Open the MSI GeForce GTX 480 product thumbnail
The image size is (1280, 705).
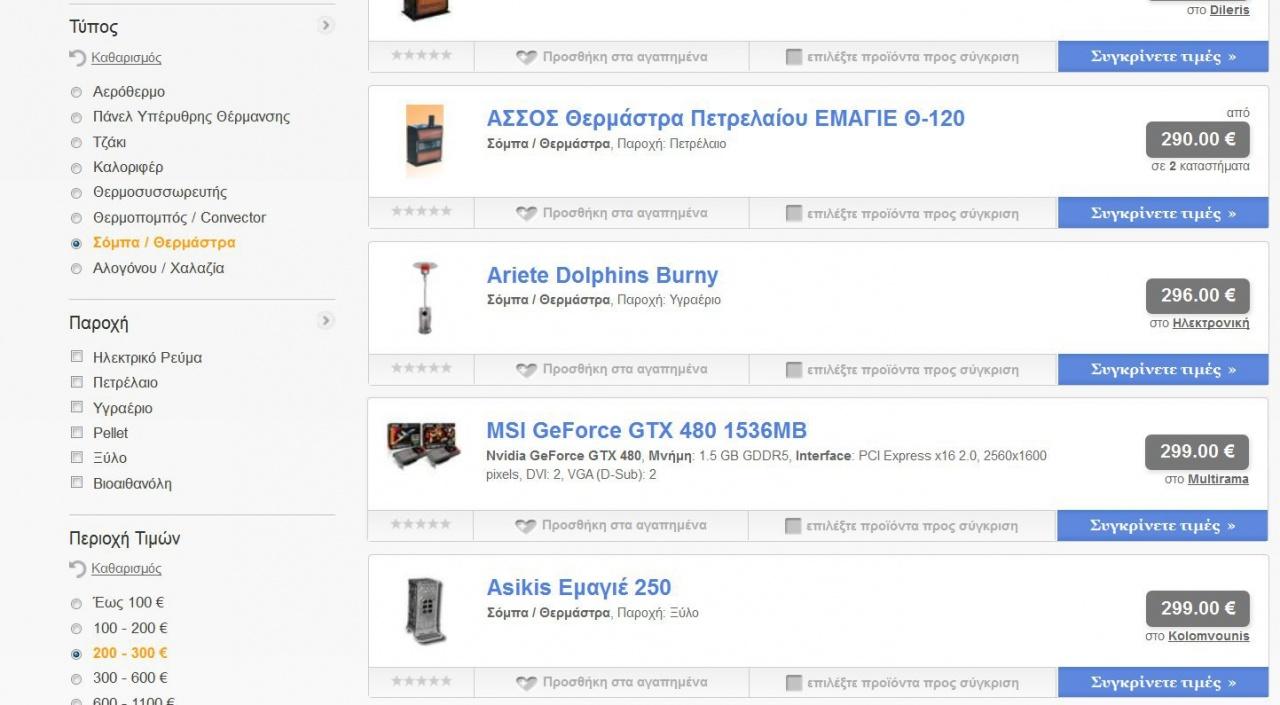tap(424, 446)
